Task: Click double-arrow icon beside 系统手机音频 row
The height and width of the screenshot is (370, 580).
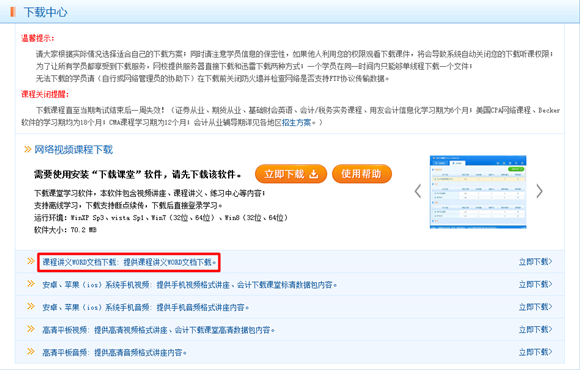Action: 31,306
